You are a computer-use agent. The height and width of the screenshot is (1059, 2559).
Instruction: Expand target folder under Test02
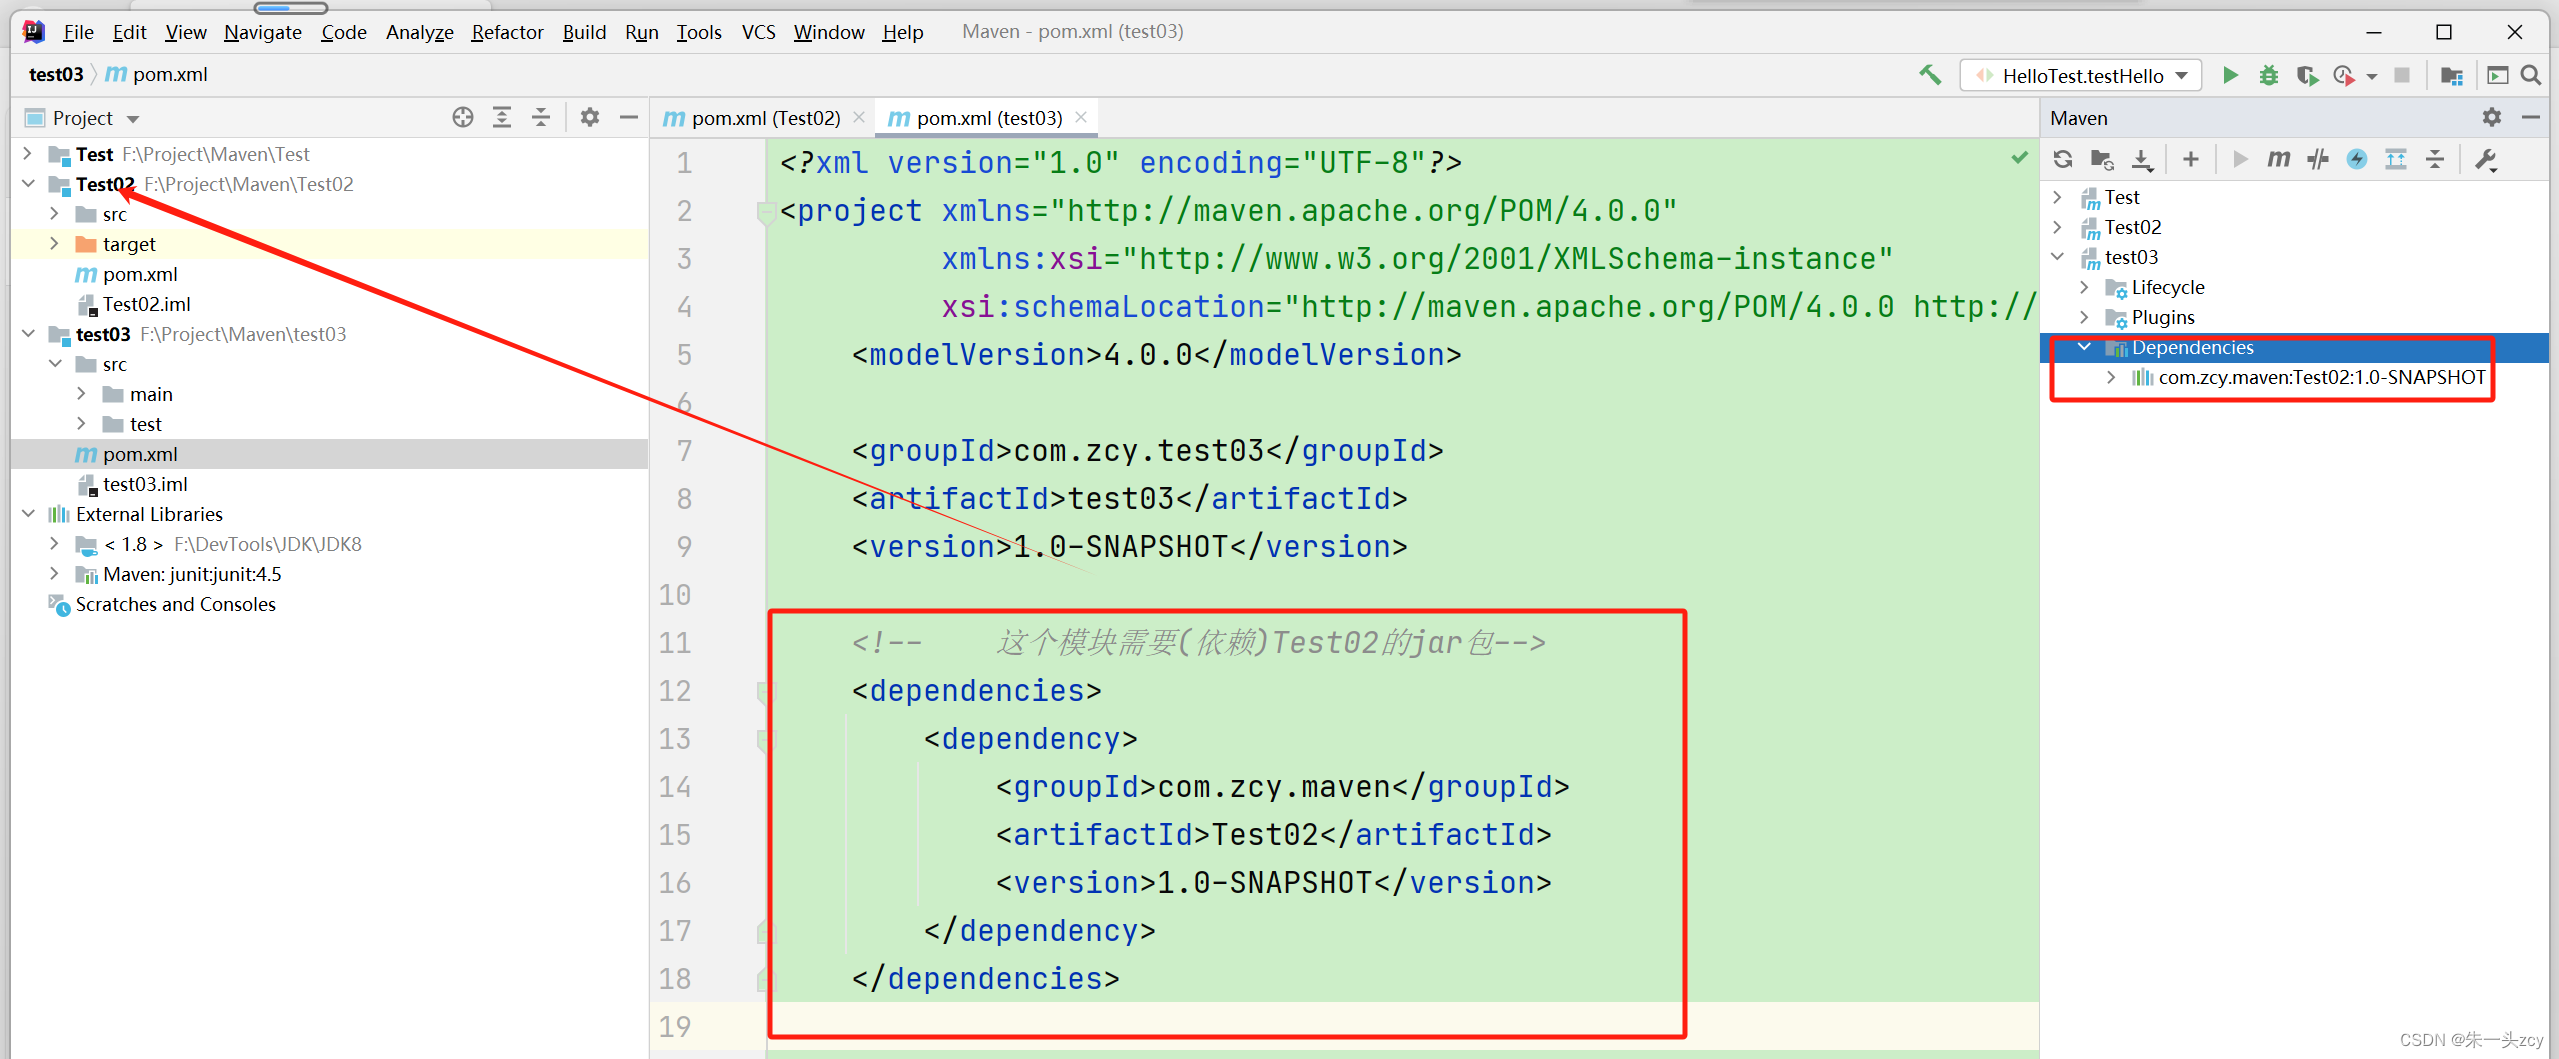point(55,243)
